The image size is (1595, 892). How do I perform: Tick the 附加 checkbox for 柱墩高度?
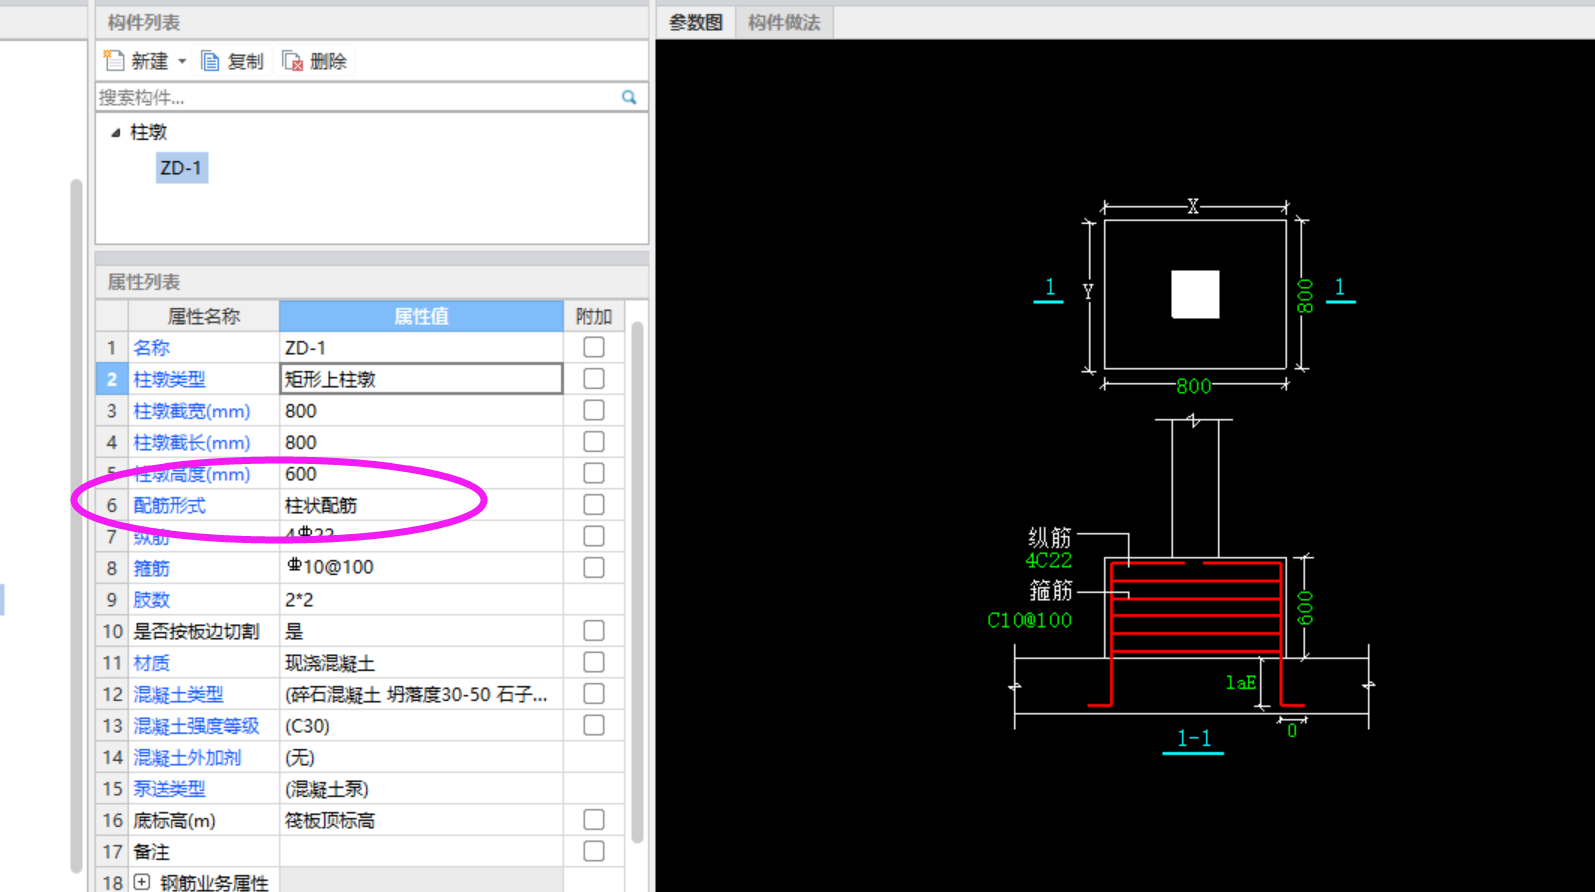point(594,473)
